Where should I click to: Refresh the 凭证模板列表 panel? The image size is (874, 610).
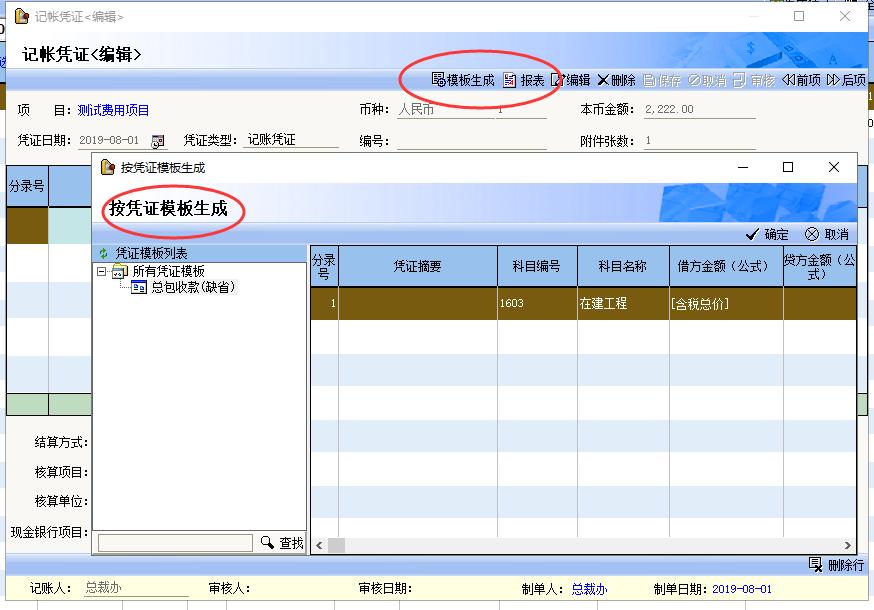(x=103, y=254)
